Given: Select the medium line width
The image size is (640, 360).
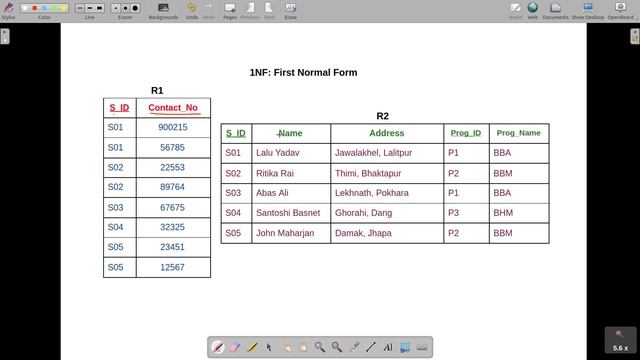Looking at the screenshot, I should (x=90, y=8).
